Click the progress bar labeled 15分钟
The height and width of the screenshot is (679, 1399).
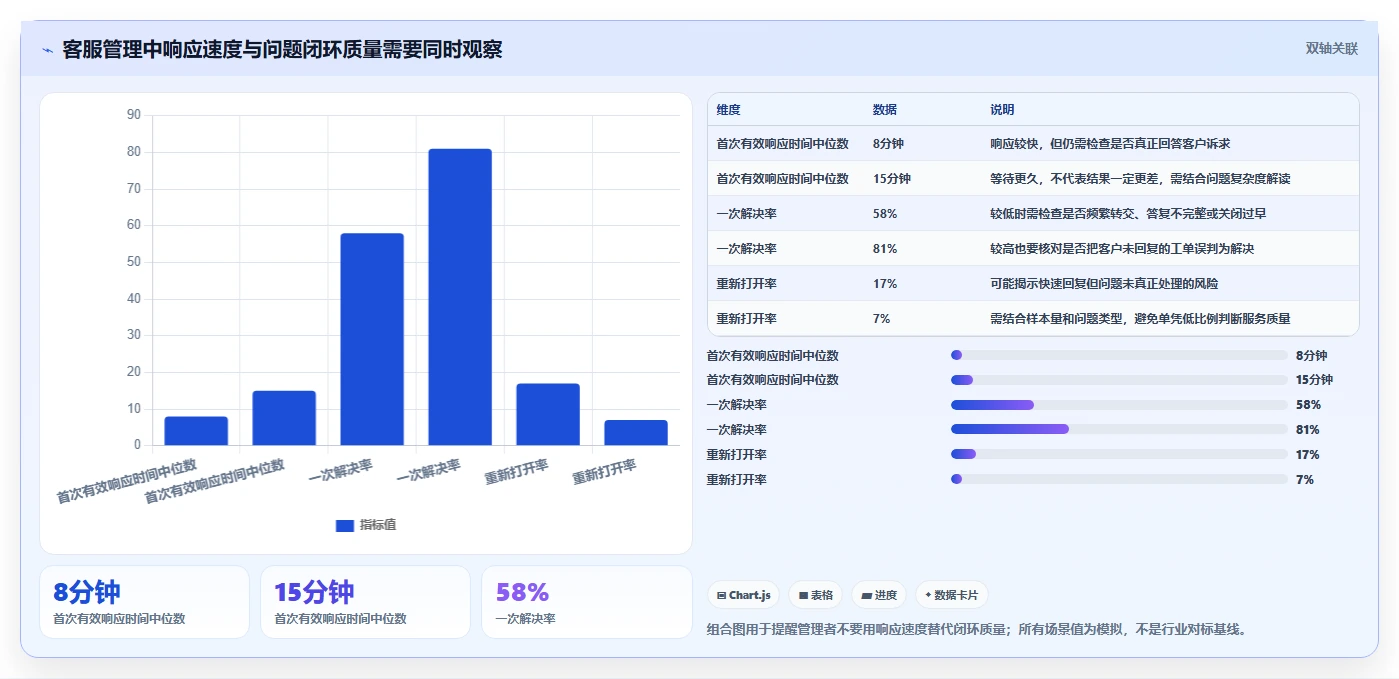click(x=1119, y=380)
